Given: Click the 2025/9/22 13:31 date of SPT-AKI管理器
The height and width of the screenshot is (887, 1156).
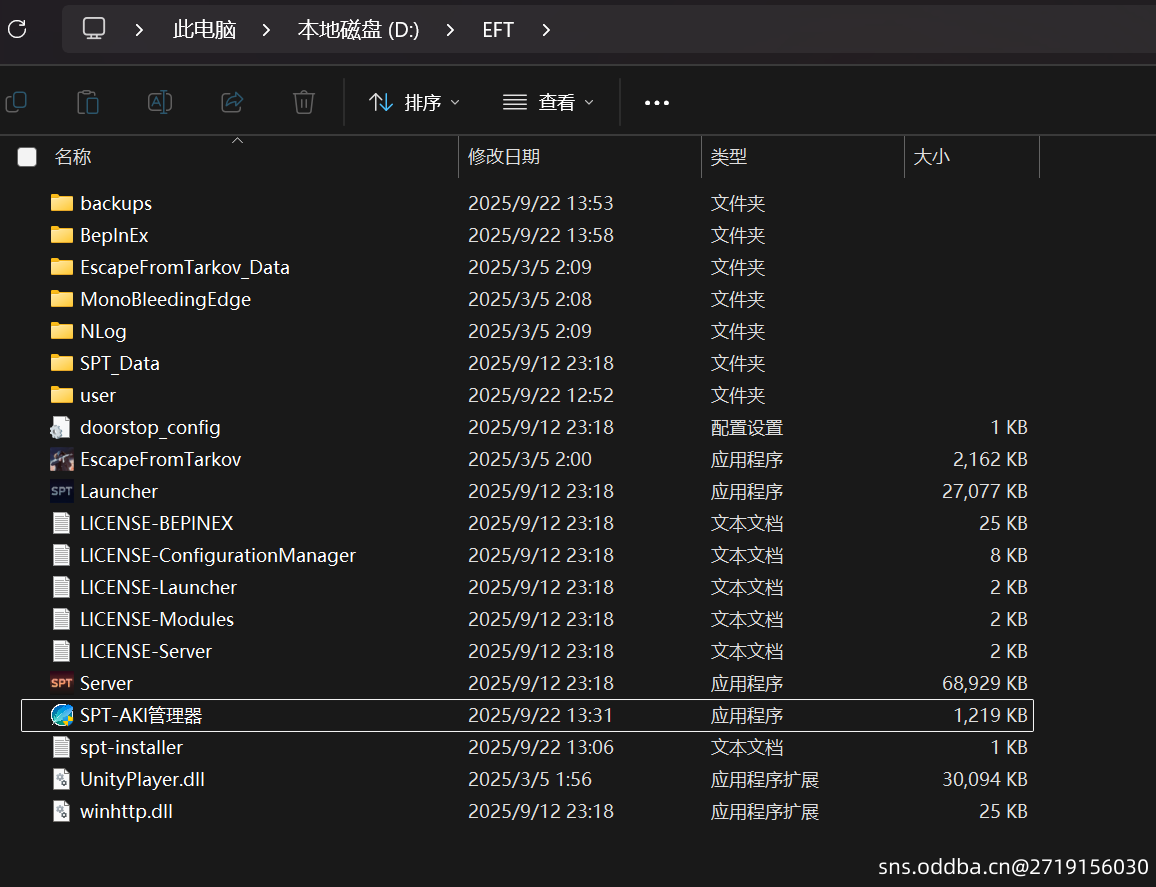Looking at the screenshot, I should (x=540, y=715).
